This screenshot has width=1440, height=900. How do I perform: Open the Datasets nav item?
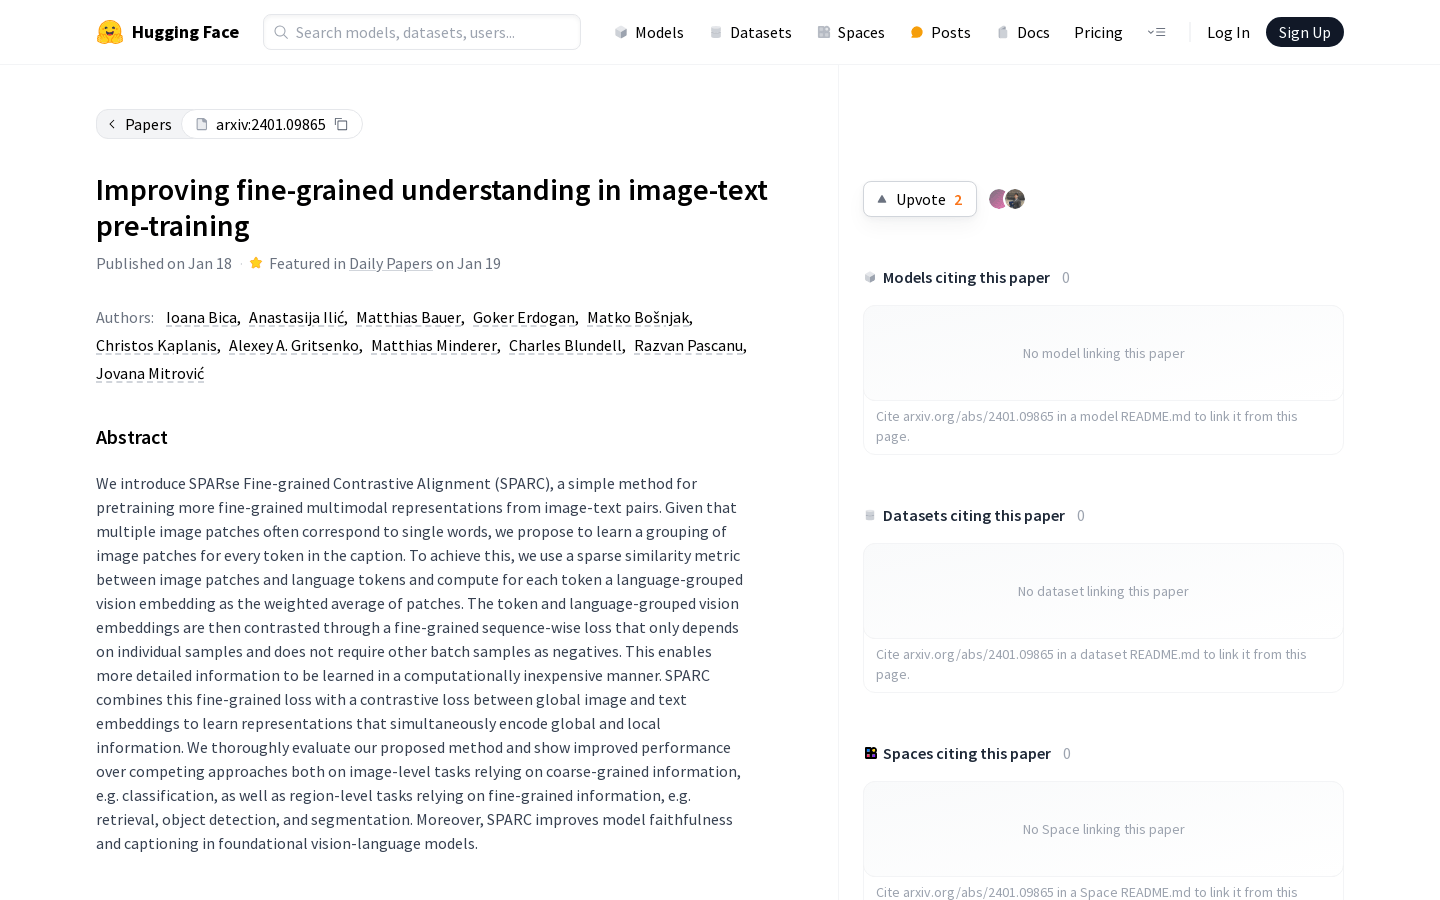pyautogui.click(x=750, y=32)
